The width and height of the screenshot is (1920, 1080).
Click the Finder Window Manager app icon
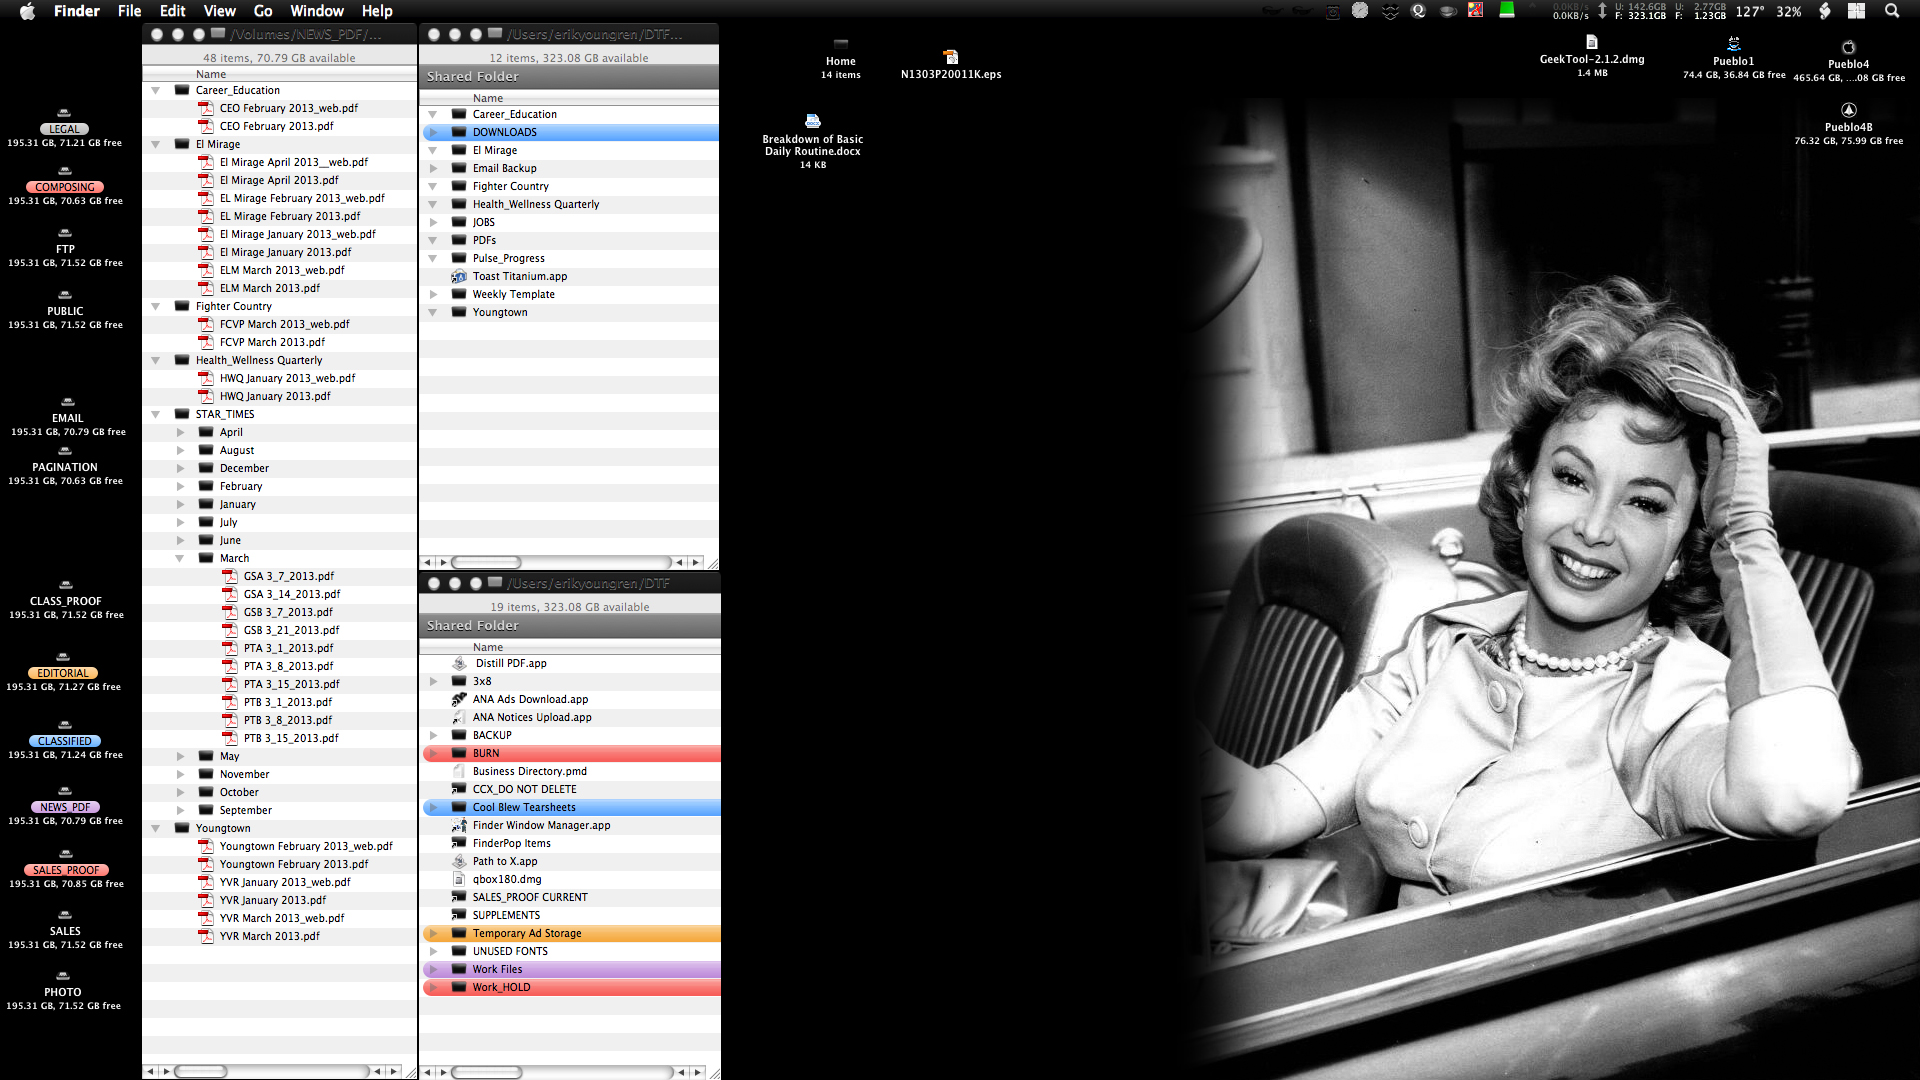click(459, 825)
